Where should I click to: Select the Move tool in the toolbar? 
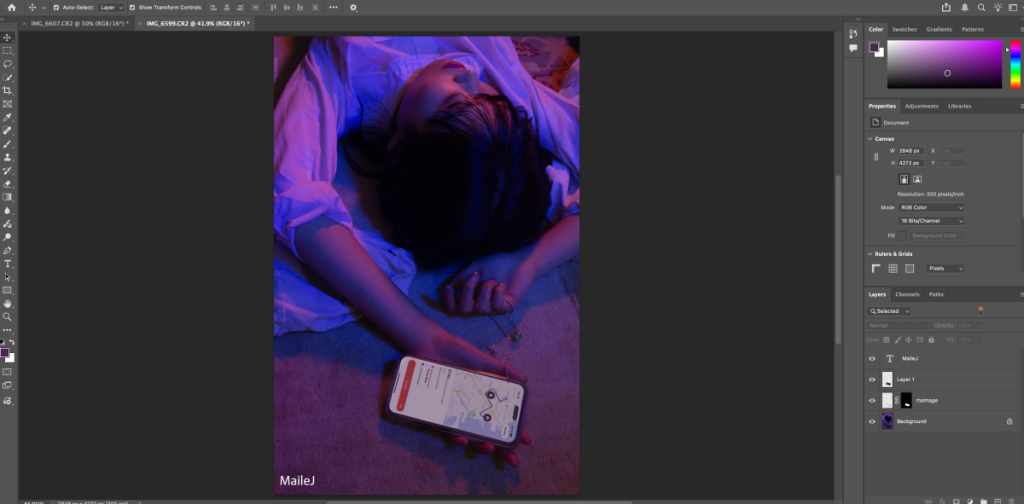click(x=7, y=37)
